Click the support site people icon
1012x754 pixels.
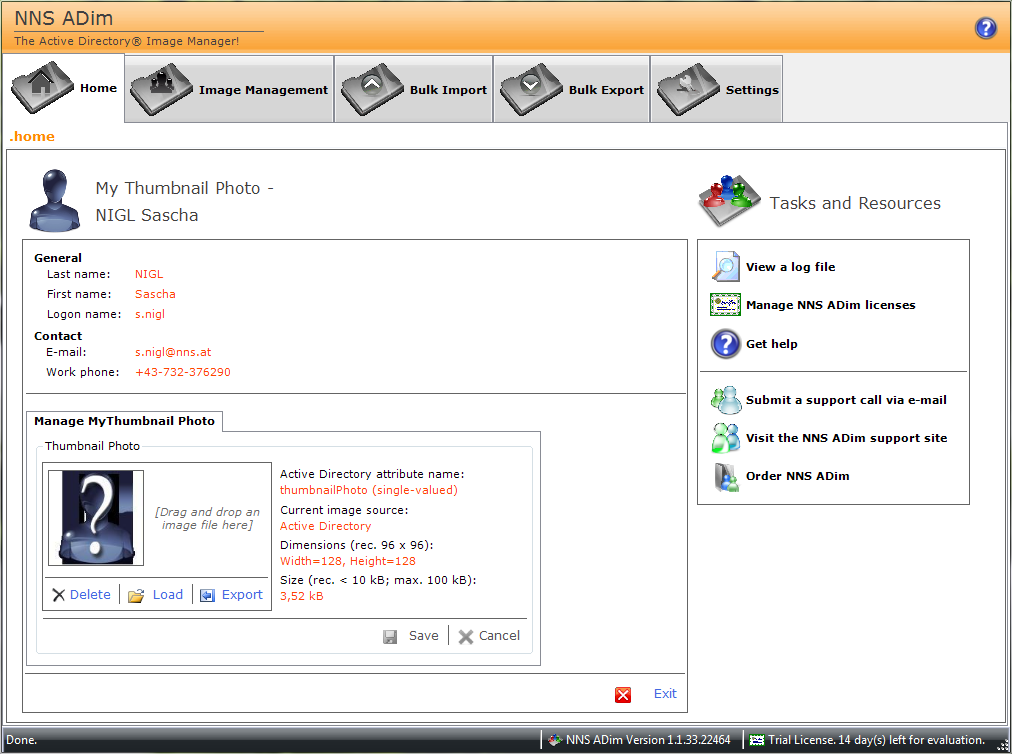(x=726, y=438)
